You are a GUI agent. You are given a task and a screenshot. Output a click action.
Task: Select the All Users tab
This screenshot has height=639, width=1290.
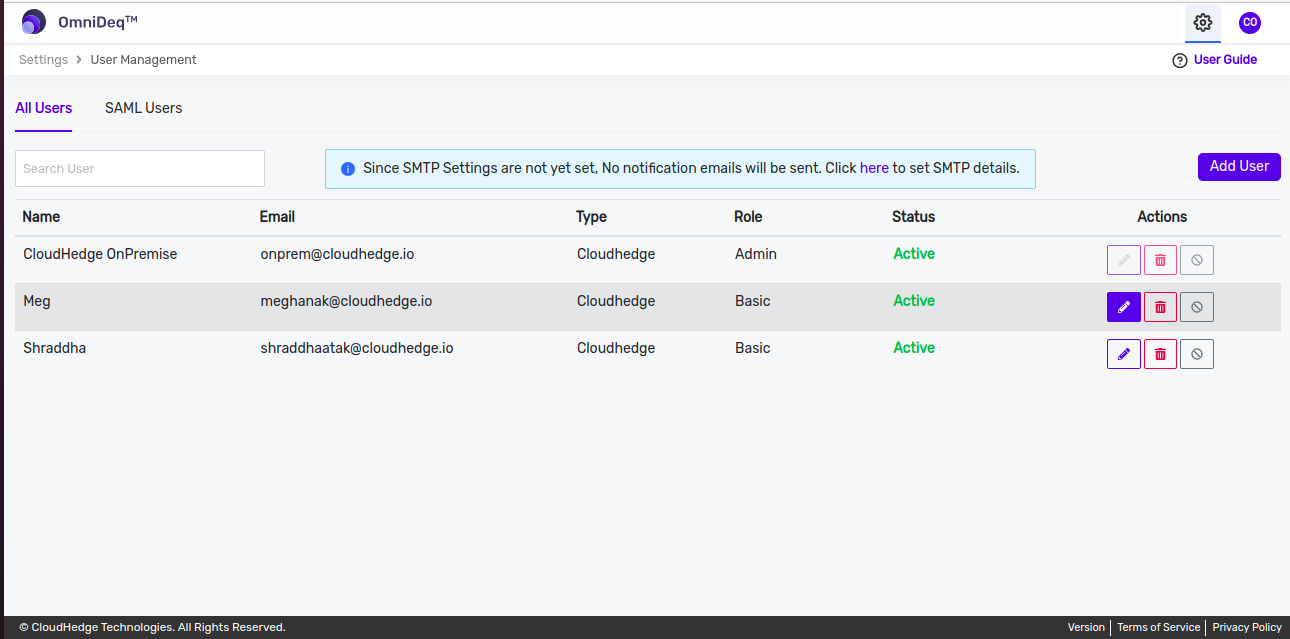[43, 108]
